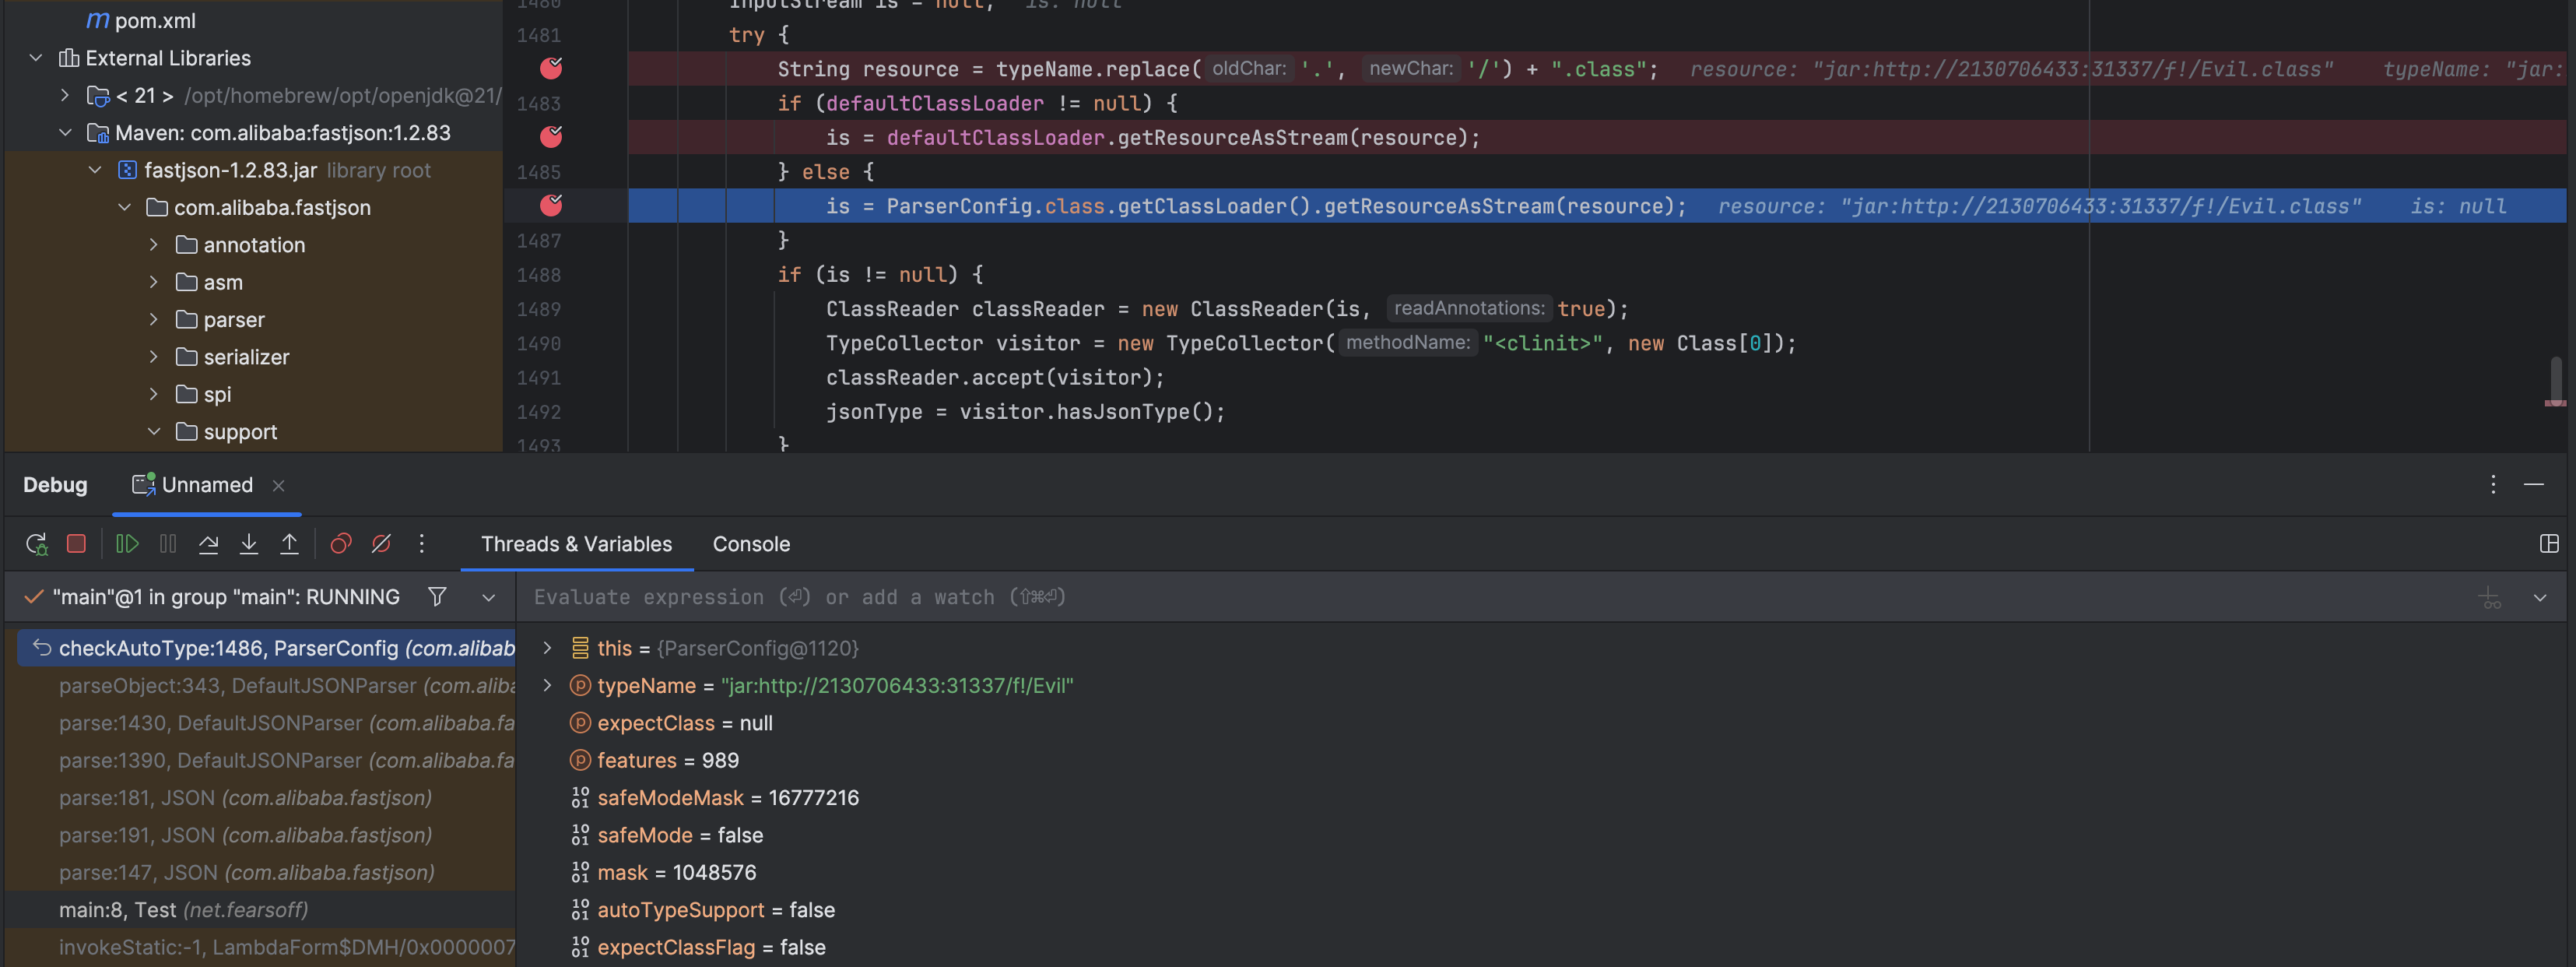Click the threads filter icon
Viewport: 2576px width, 967px height.
click(437, 597)
